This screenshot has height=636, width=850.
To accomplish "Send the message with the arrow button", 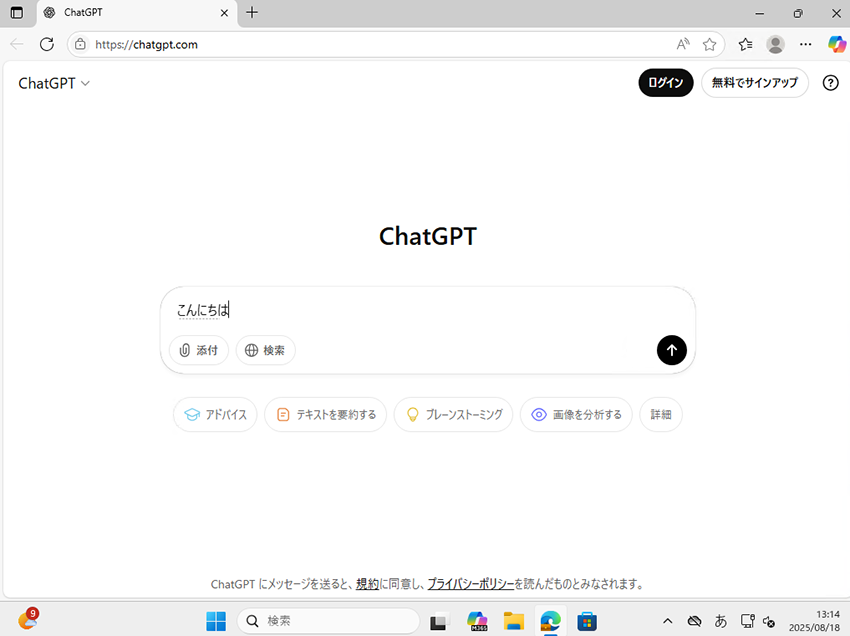I will 671,350.
